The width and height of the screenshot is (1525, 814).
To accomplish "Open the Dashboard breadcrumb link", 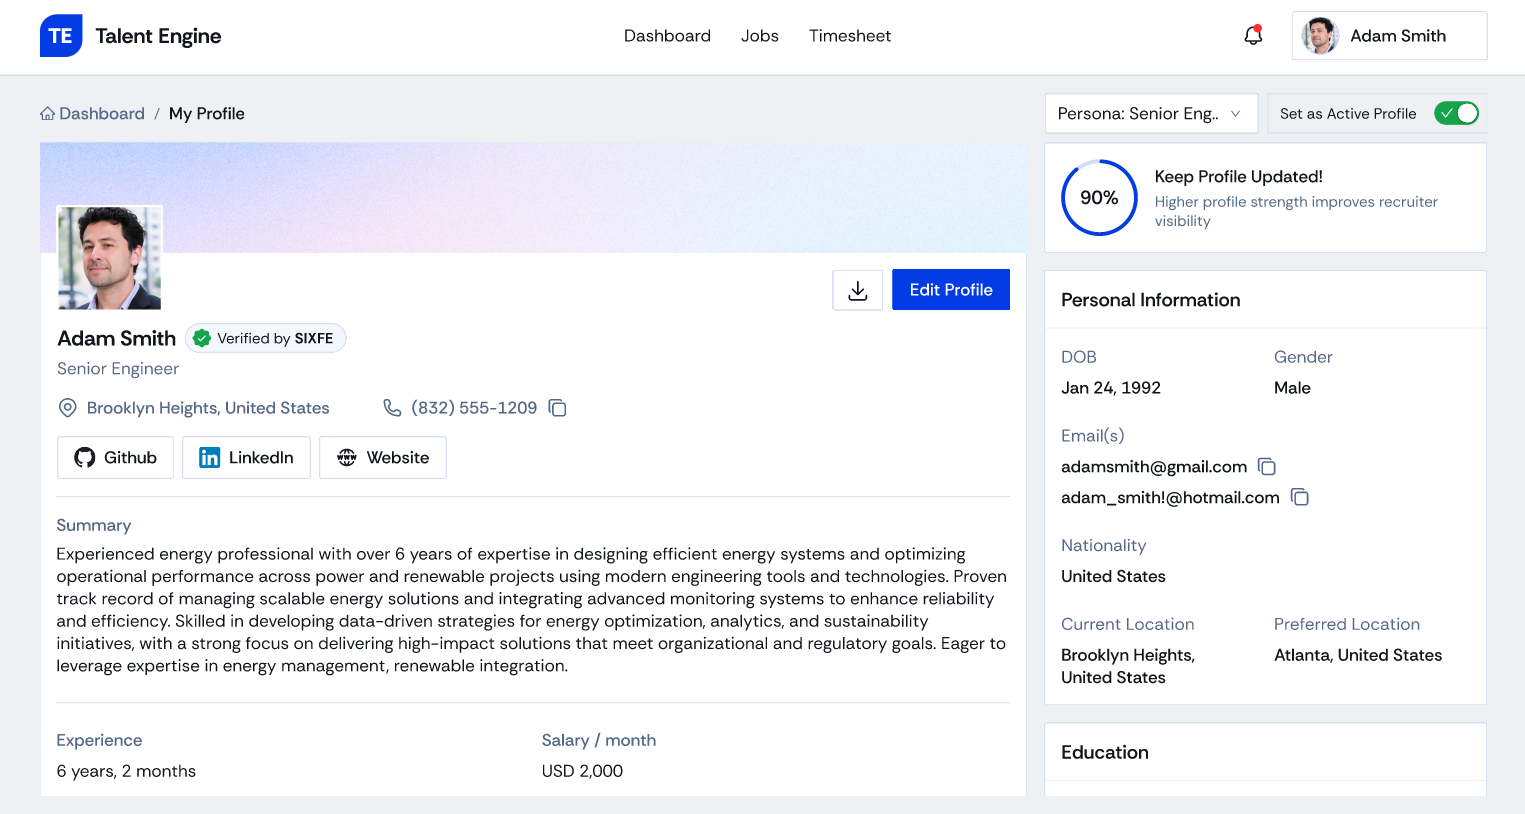I will 102,114.
